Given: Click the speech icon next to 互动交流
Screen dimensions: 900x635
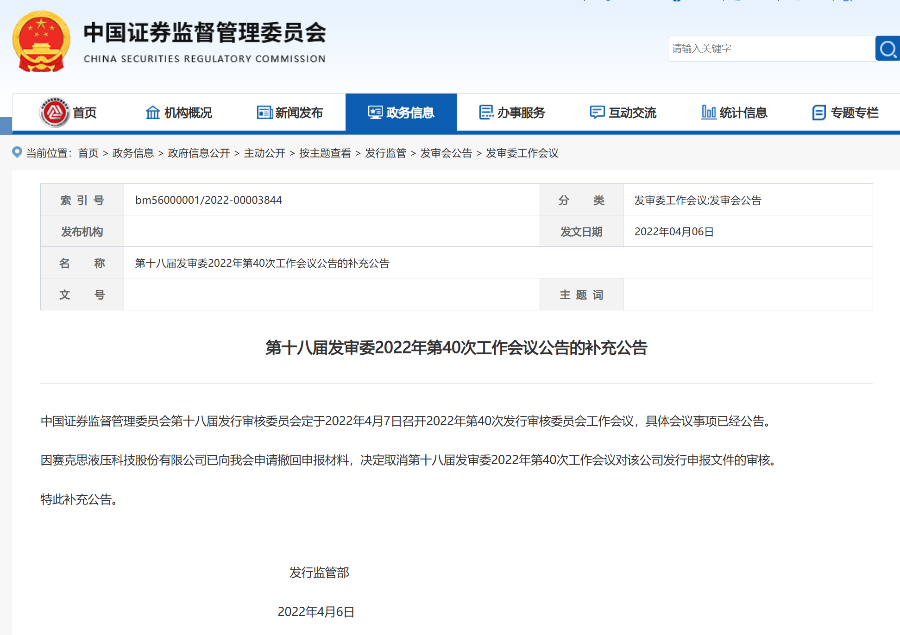Looking at the screenshot, I should click(597, 112).
